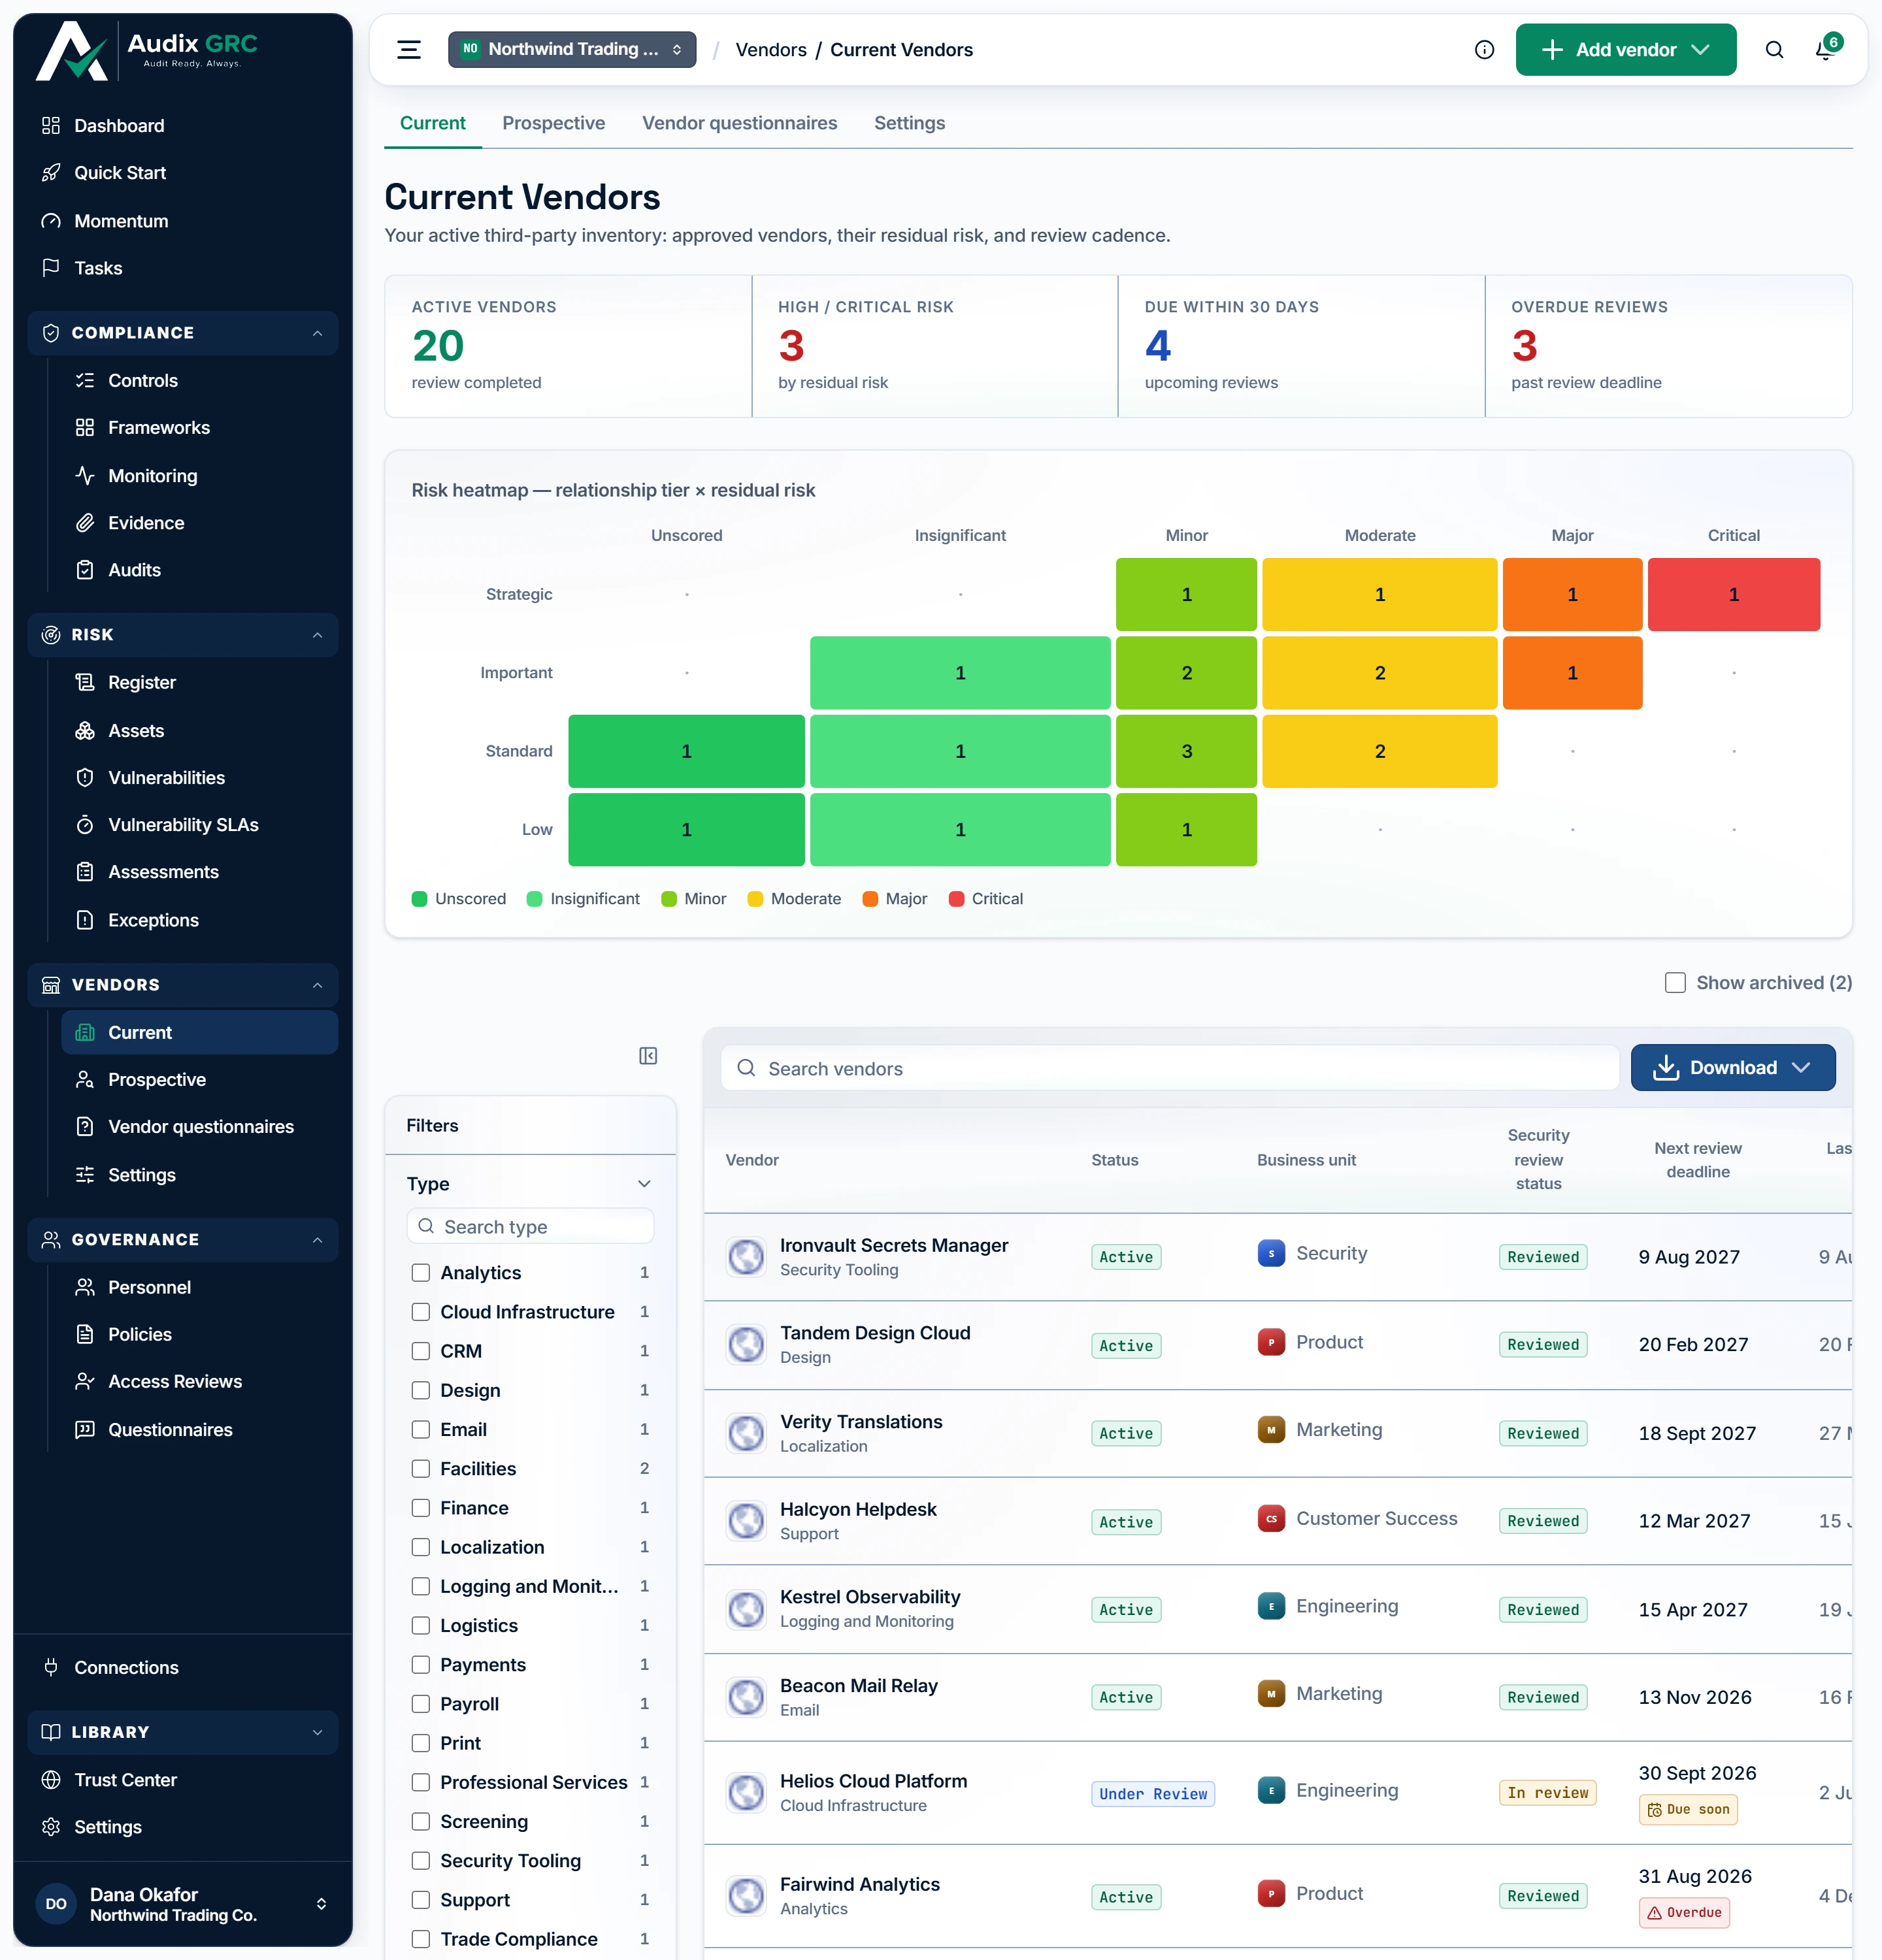
Task: Open the Settings tab
Action: 909,123
